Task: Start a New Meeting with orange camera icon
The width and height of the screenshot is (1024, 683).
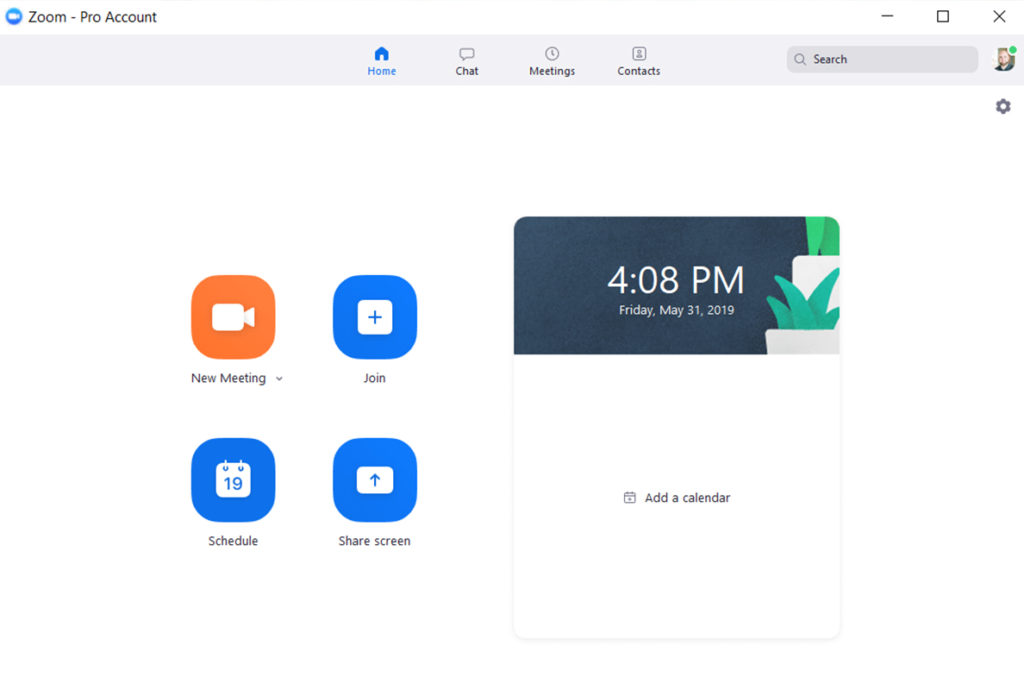Action: pos(233,317)
